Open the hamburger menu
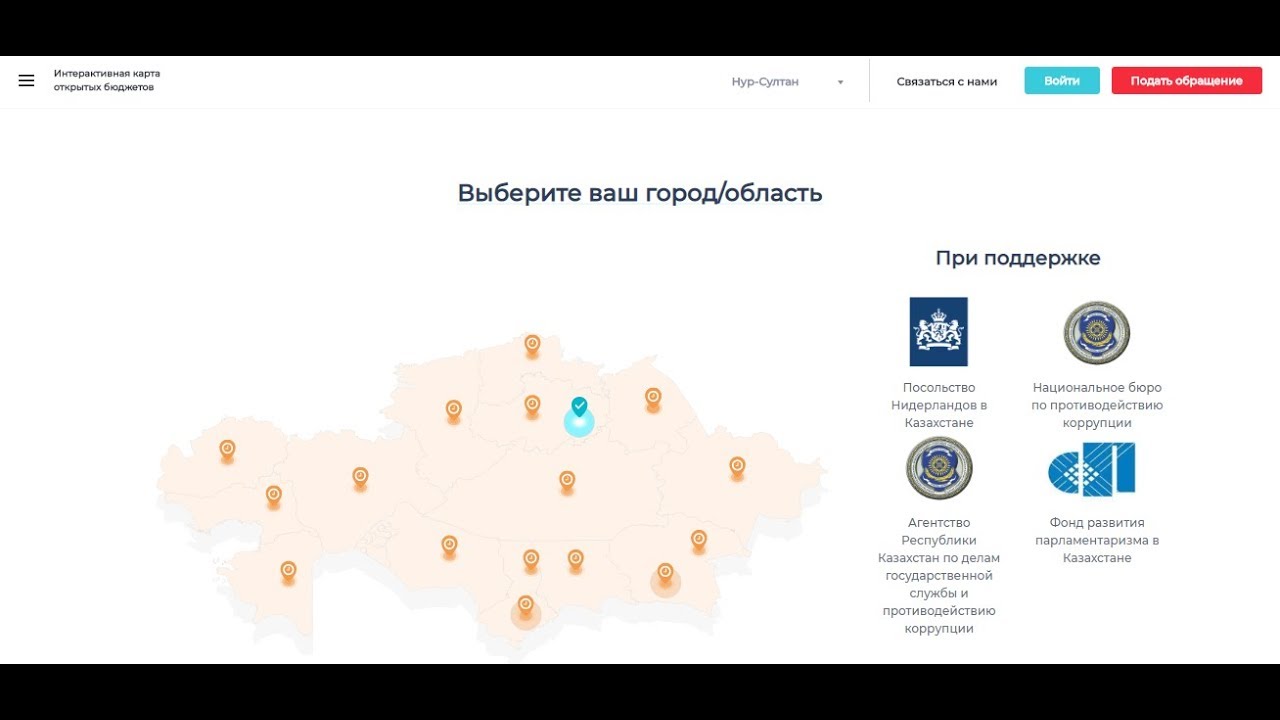The image size is (1280, 720). click(x=27, y=81)
